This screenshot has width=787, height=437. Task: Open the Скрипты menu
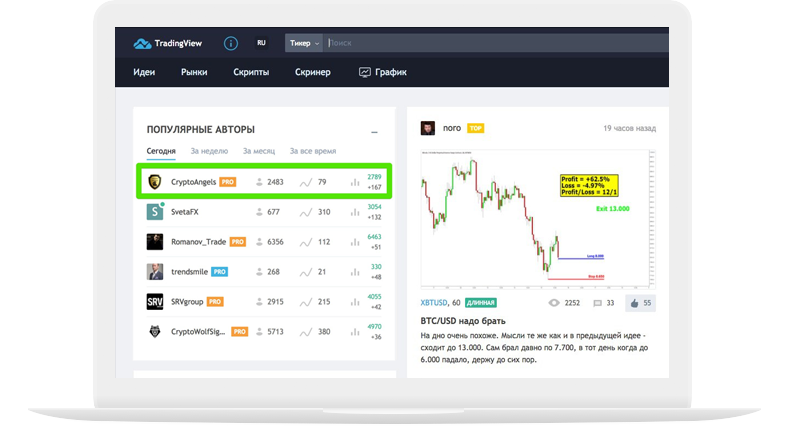[x=251, y=72]
